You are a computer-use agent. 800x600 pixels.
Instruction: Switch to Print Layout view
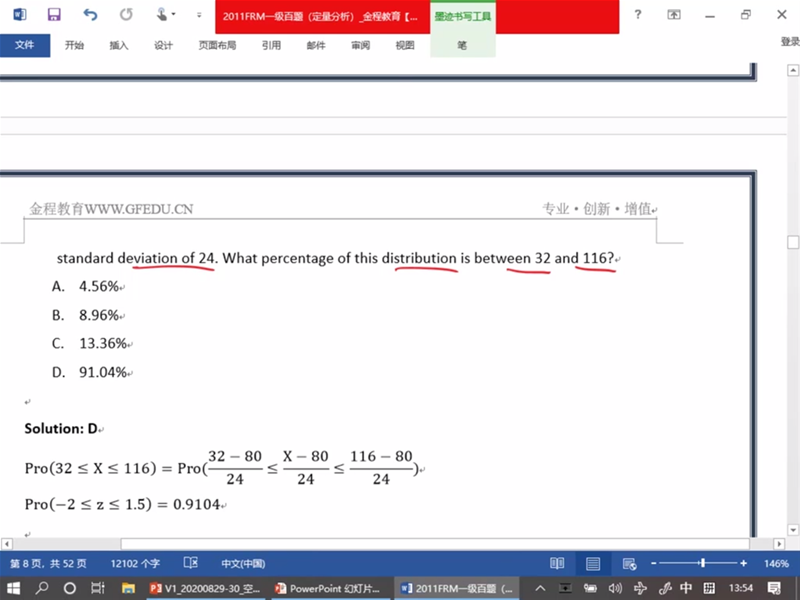[593, 563]
